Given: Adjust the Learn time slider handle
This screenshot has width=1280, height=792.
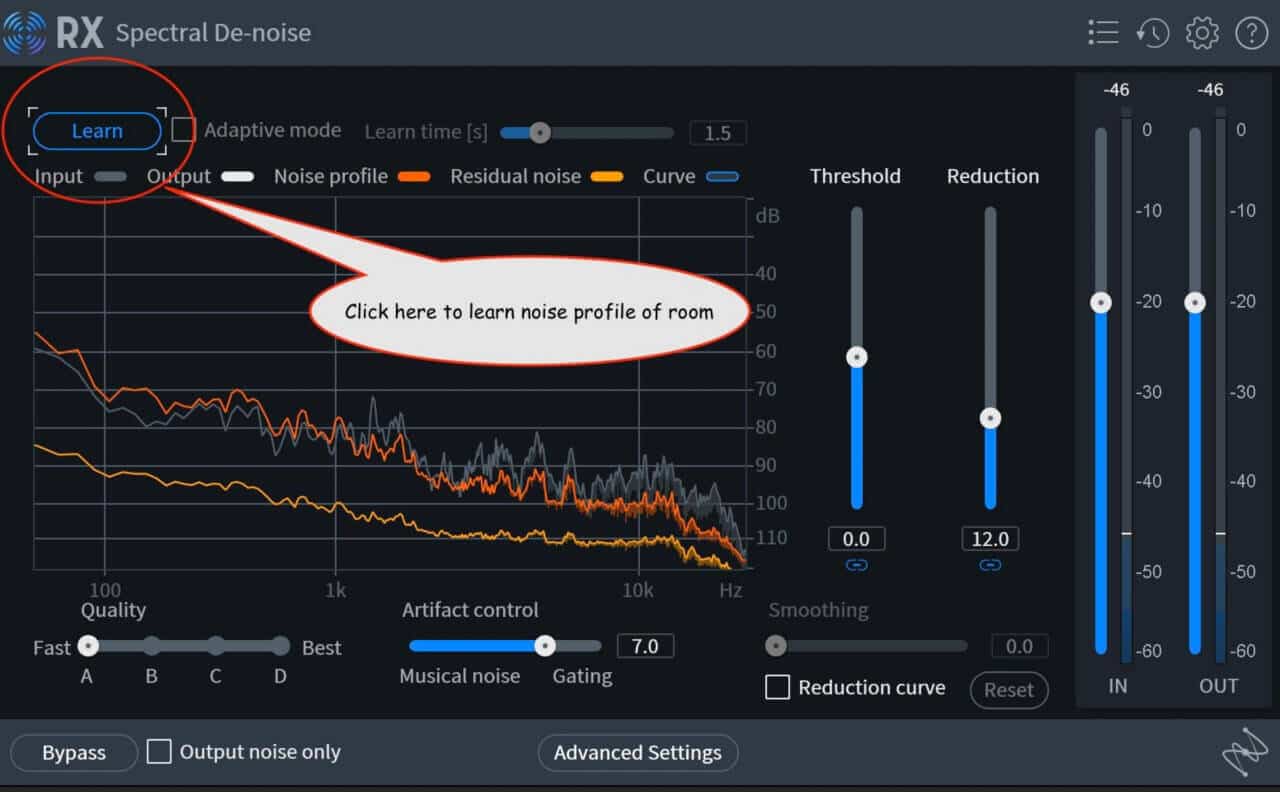Looking at the screenshot, I should 540,132.
